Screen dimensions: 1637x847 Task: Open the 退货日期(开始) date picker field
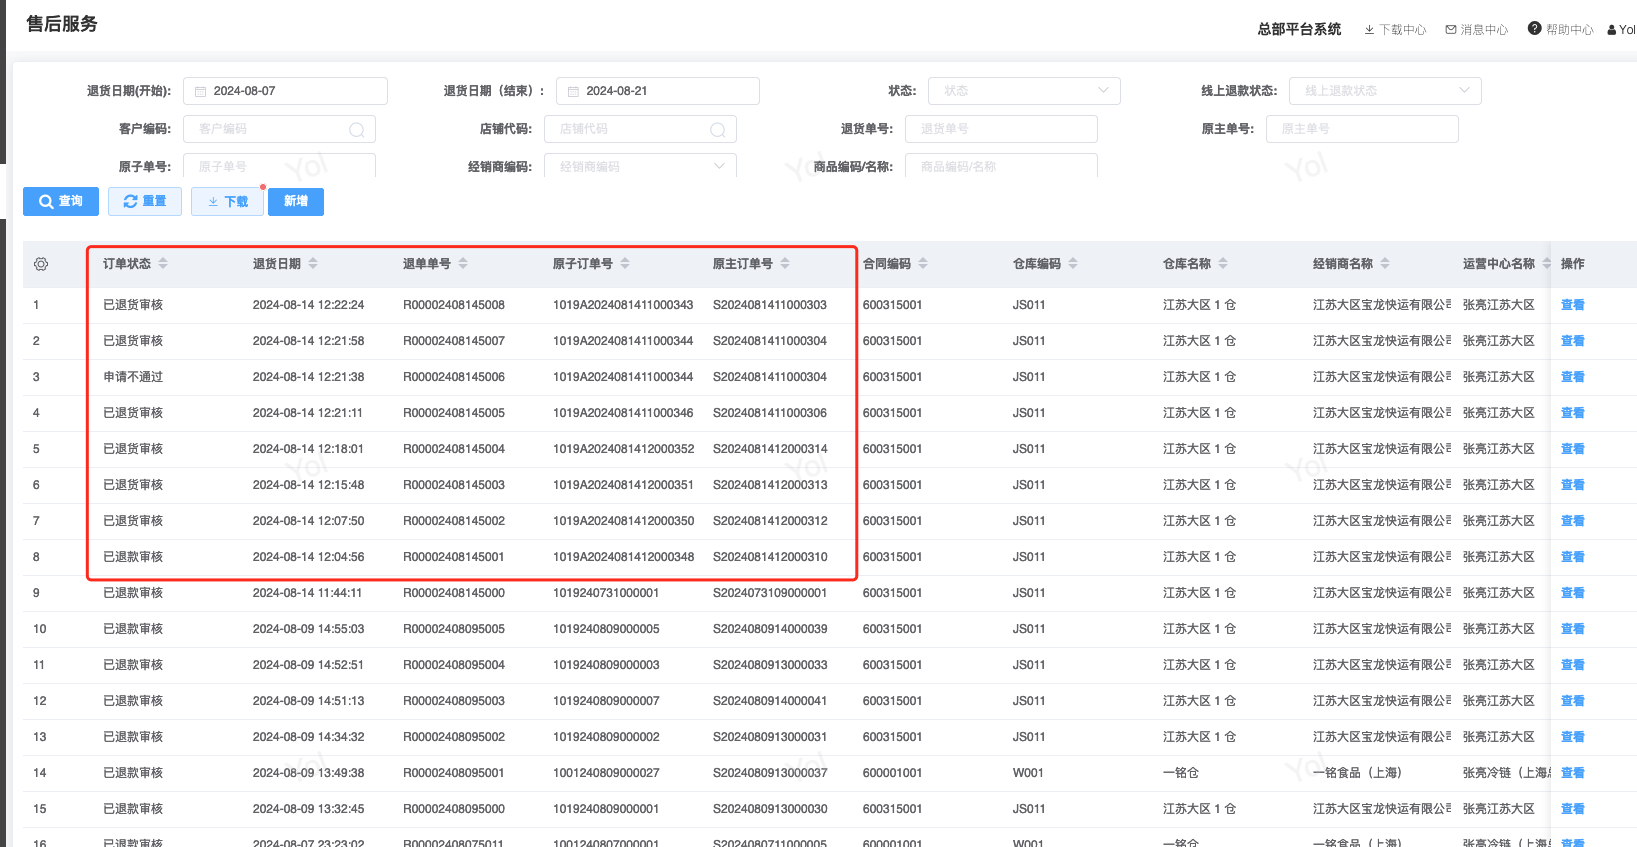[x=285, y=91]
